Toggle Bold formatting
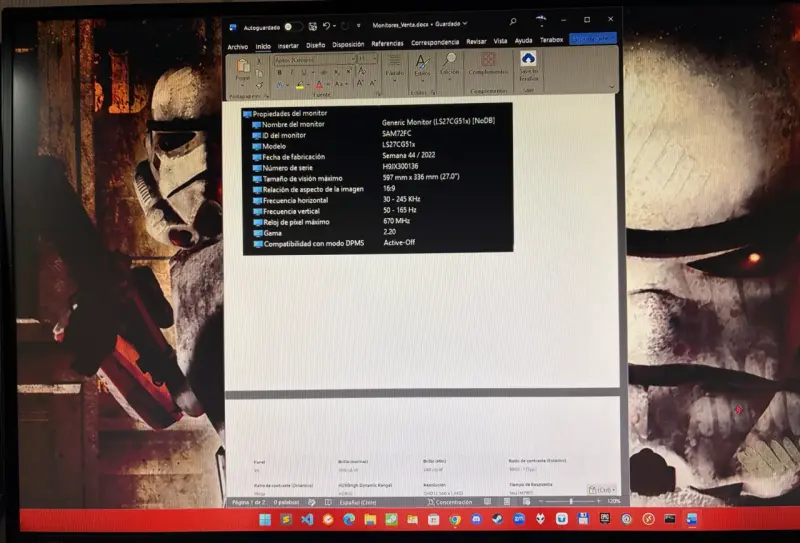Viewport: 800px width, 543px height. (280, 72)
